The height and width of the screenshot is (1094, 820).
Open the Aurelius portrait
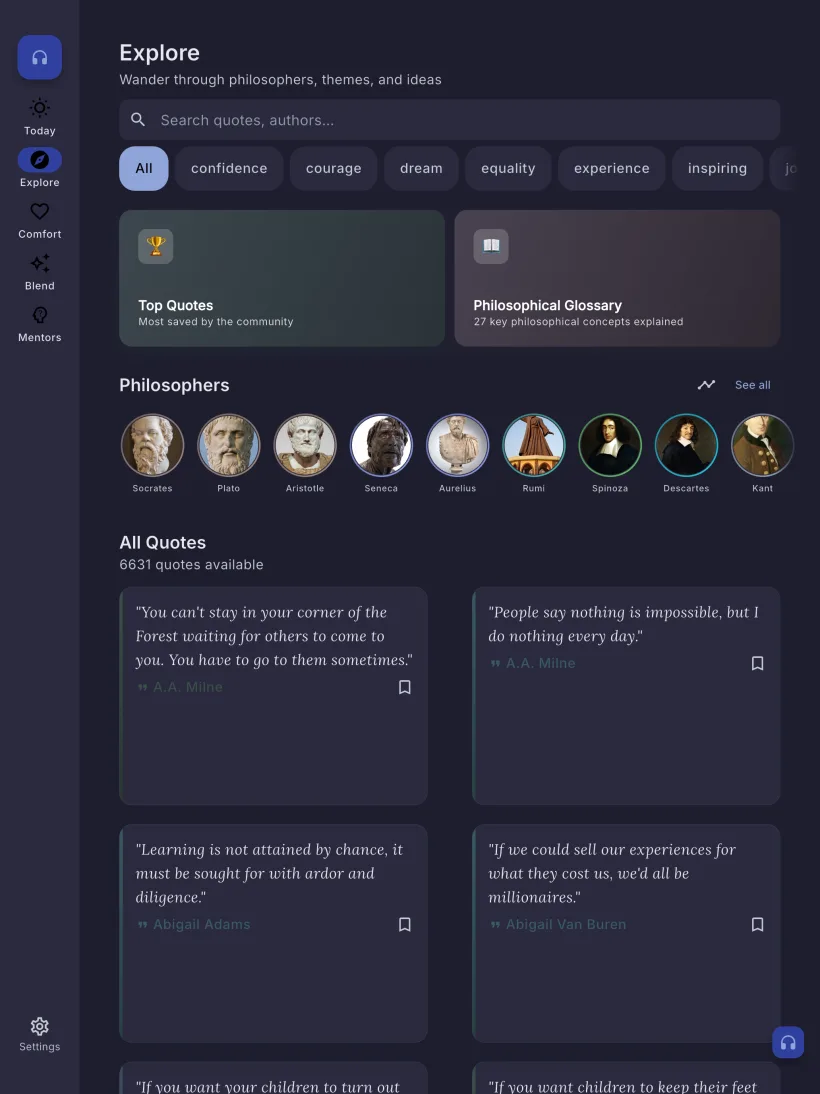457,445
